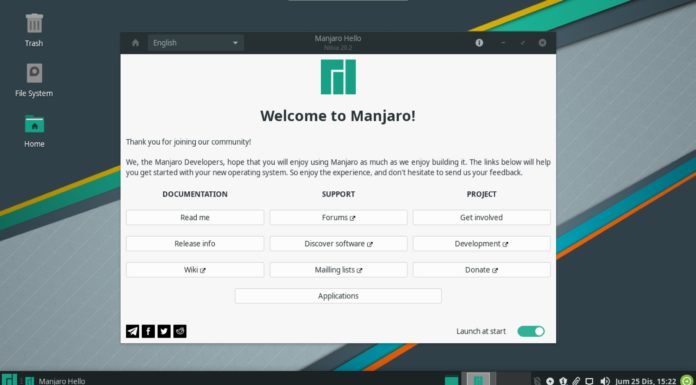Image resolution: width=696 pixels, height=385 pixels.
Task: Close the Manjaro Hello window
Action: pyautogui.click(x=542, y=43)
